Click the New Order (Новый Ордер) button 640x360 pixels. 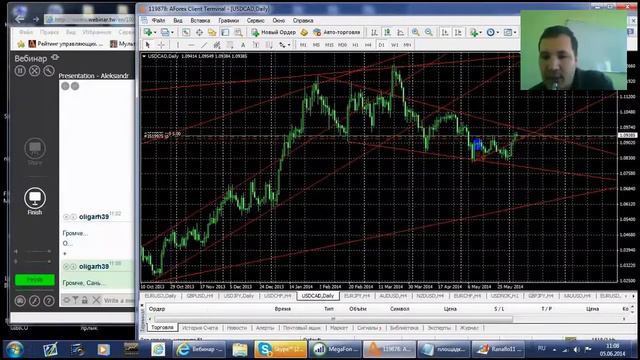click(273, 32)
